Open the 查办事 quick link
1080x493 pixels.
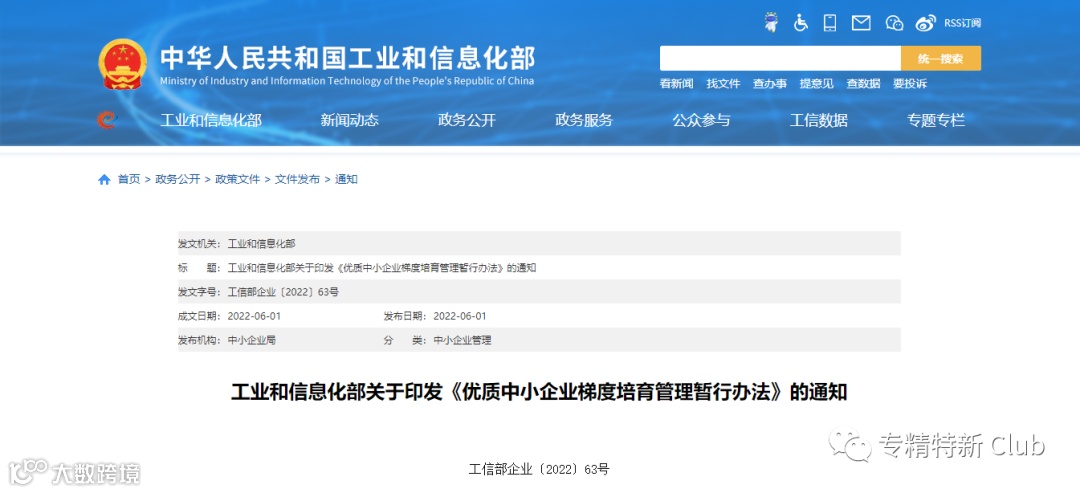coord(770,84)
